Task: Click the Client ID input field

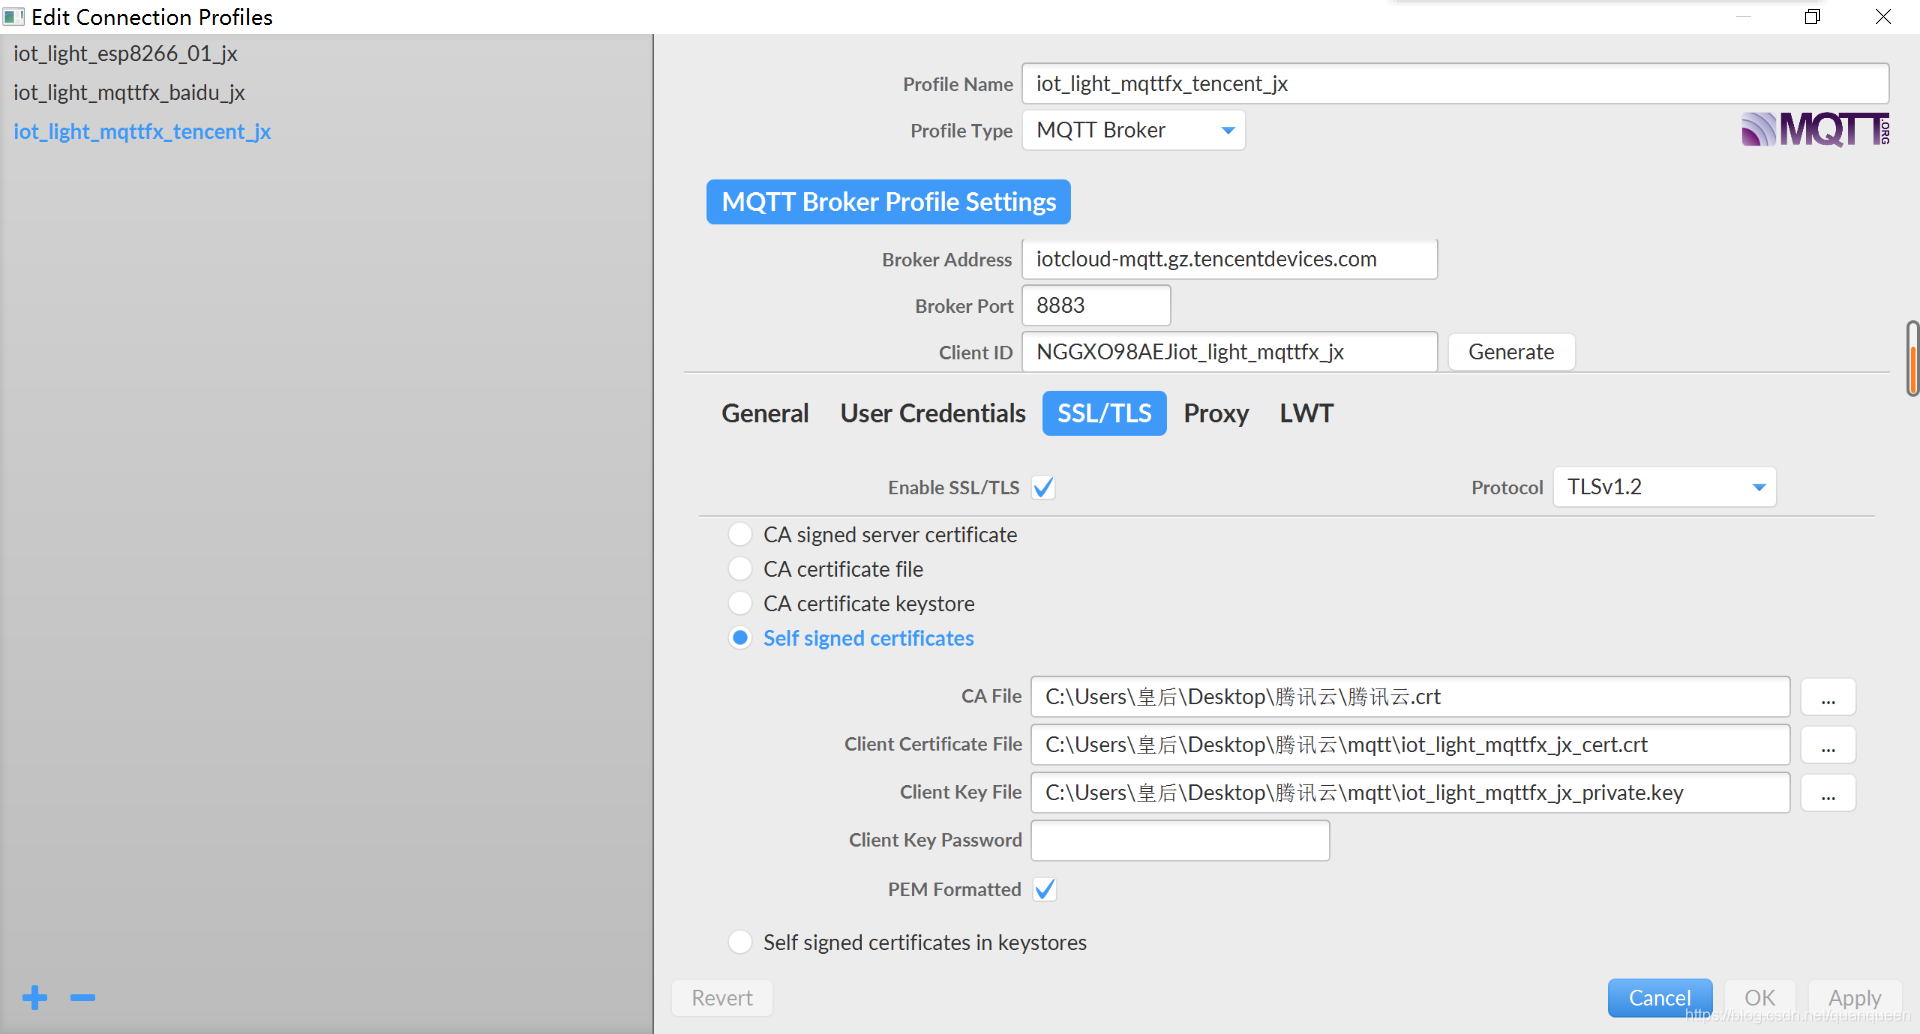Action: point(1229,352)
